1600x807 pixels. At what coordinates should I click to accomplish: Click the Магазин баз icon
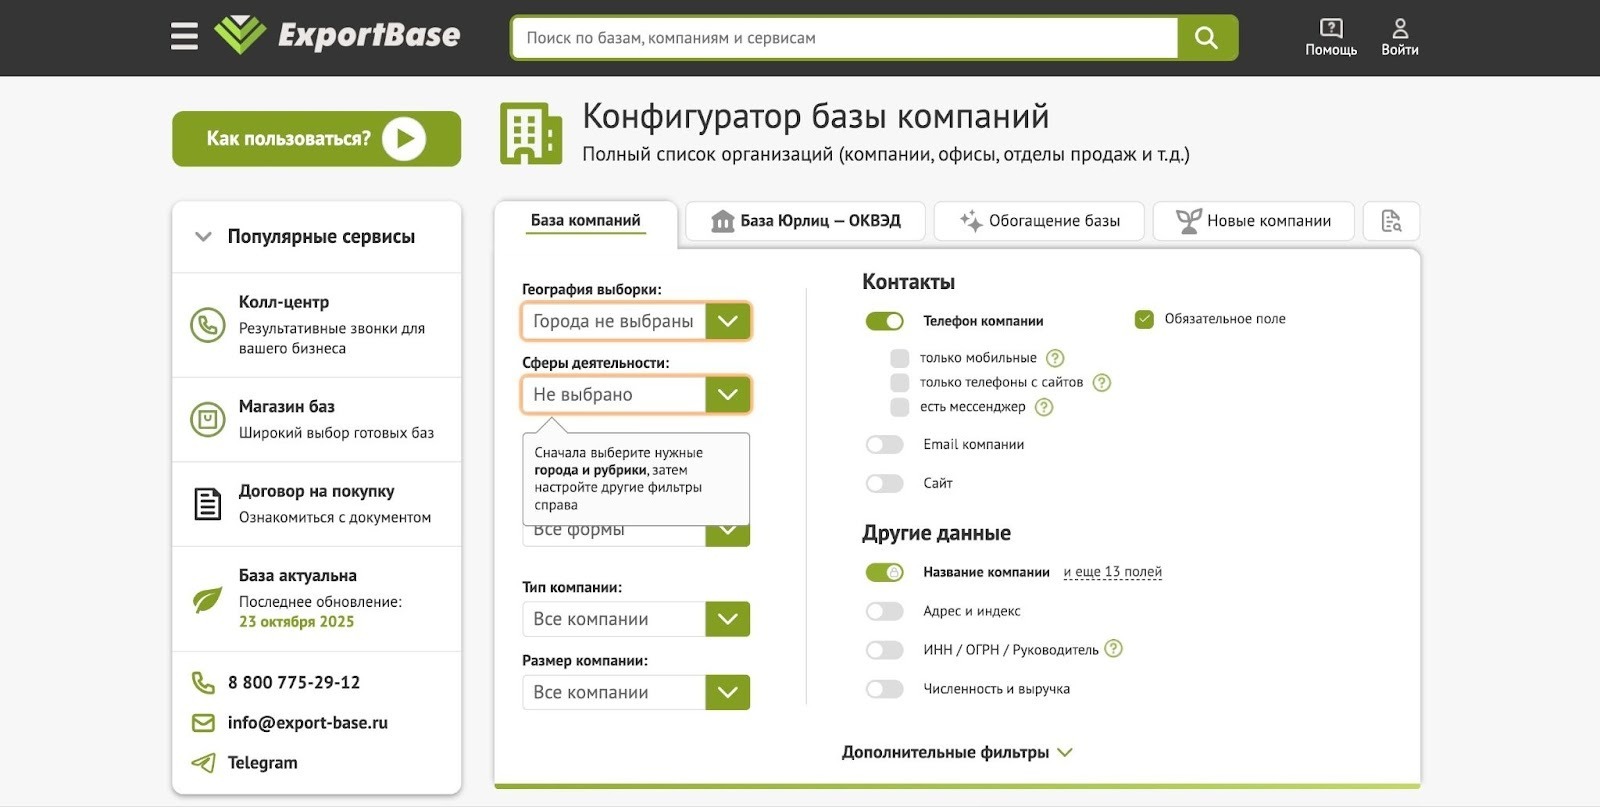[x=208, y=419]
